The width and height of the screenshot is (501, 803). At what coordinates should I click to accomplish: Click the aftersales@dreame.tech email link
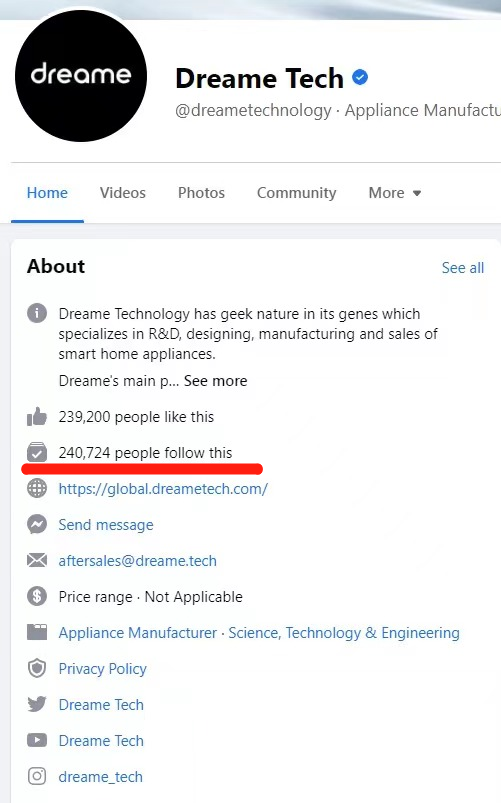coord(137,561)
